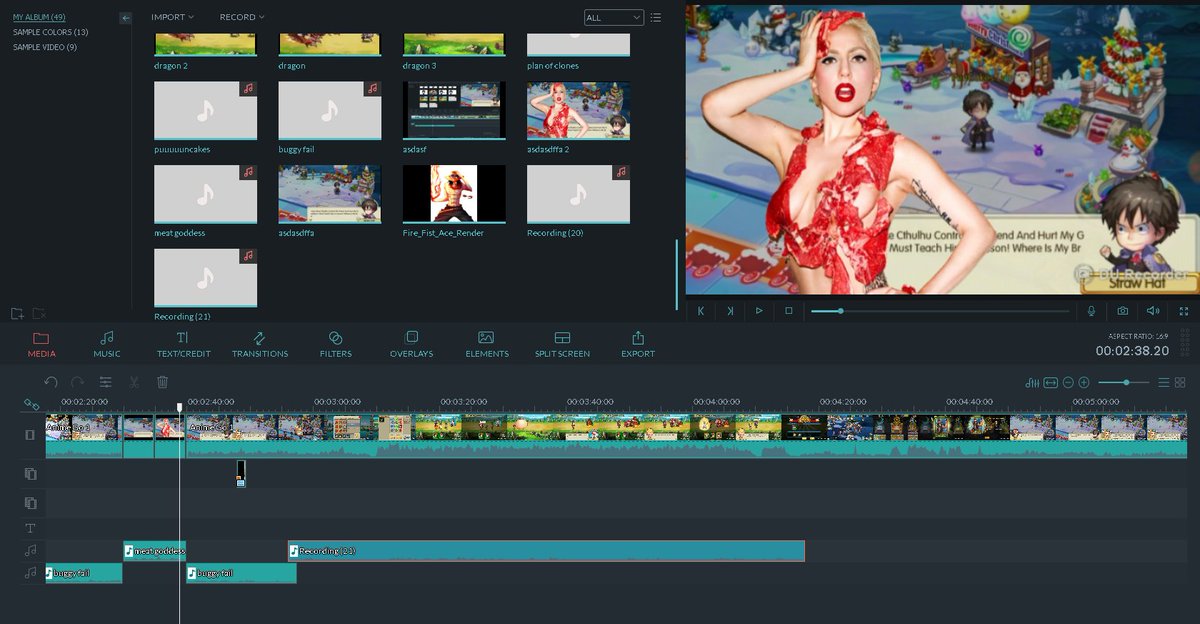Open the ALL media filter dropdown
The width and height of the screenshot is (1200, 624).
[613, 17]
